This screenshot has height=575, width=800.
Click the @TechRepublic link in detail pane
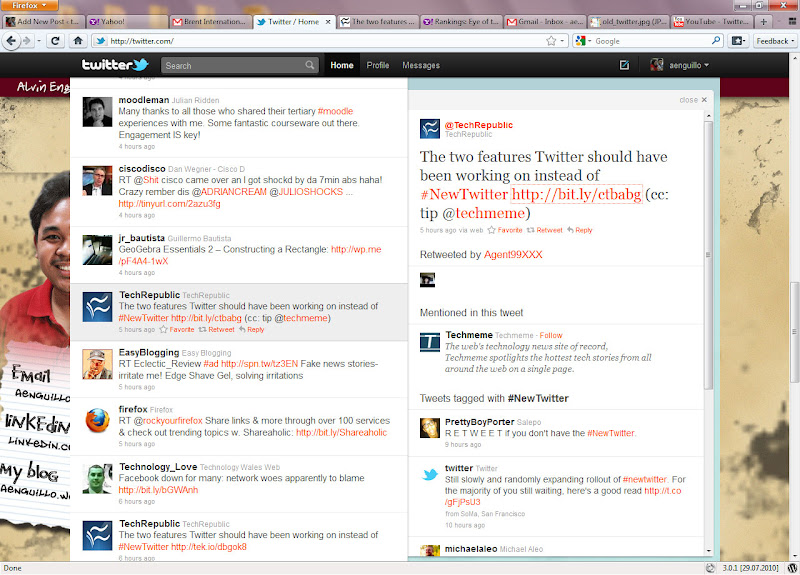coord(479,125)
